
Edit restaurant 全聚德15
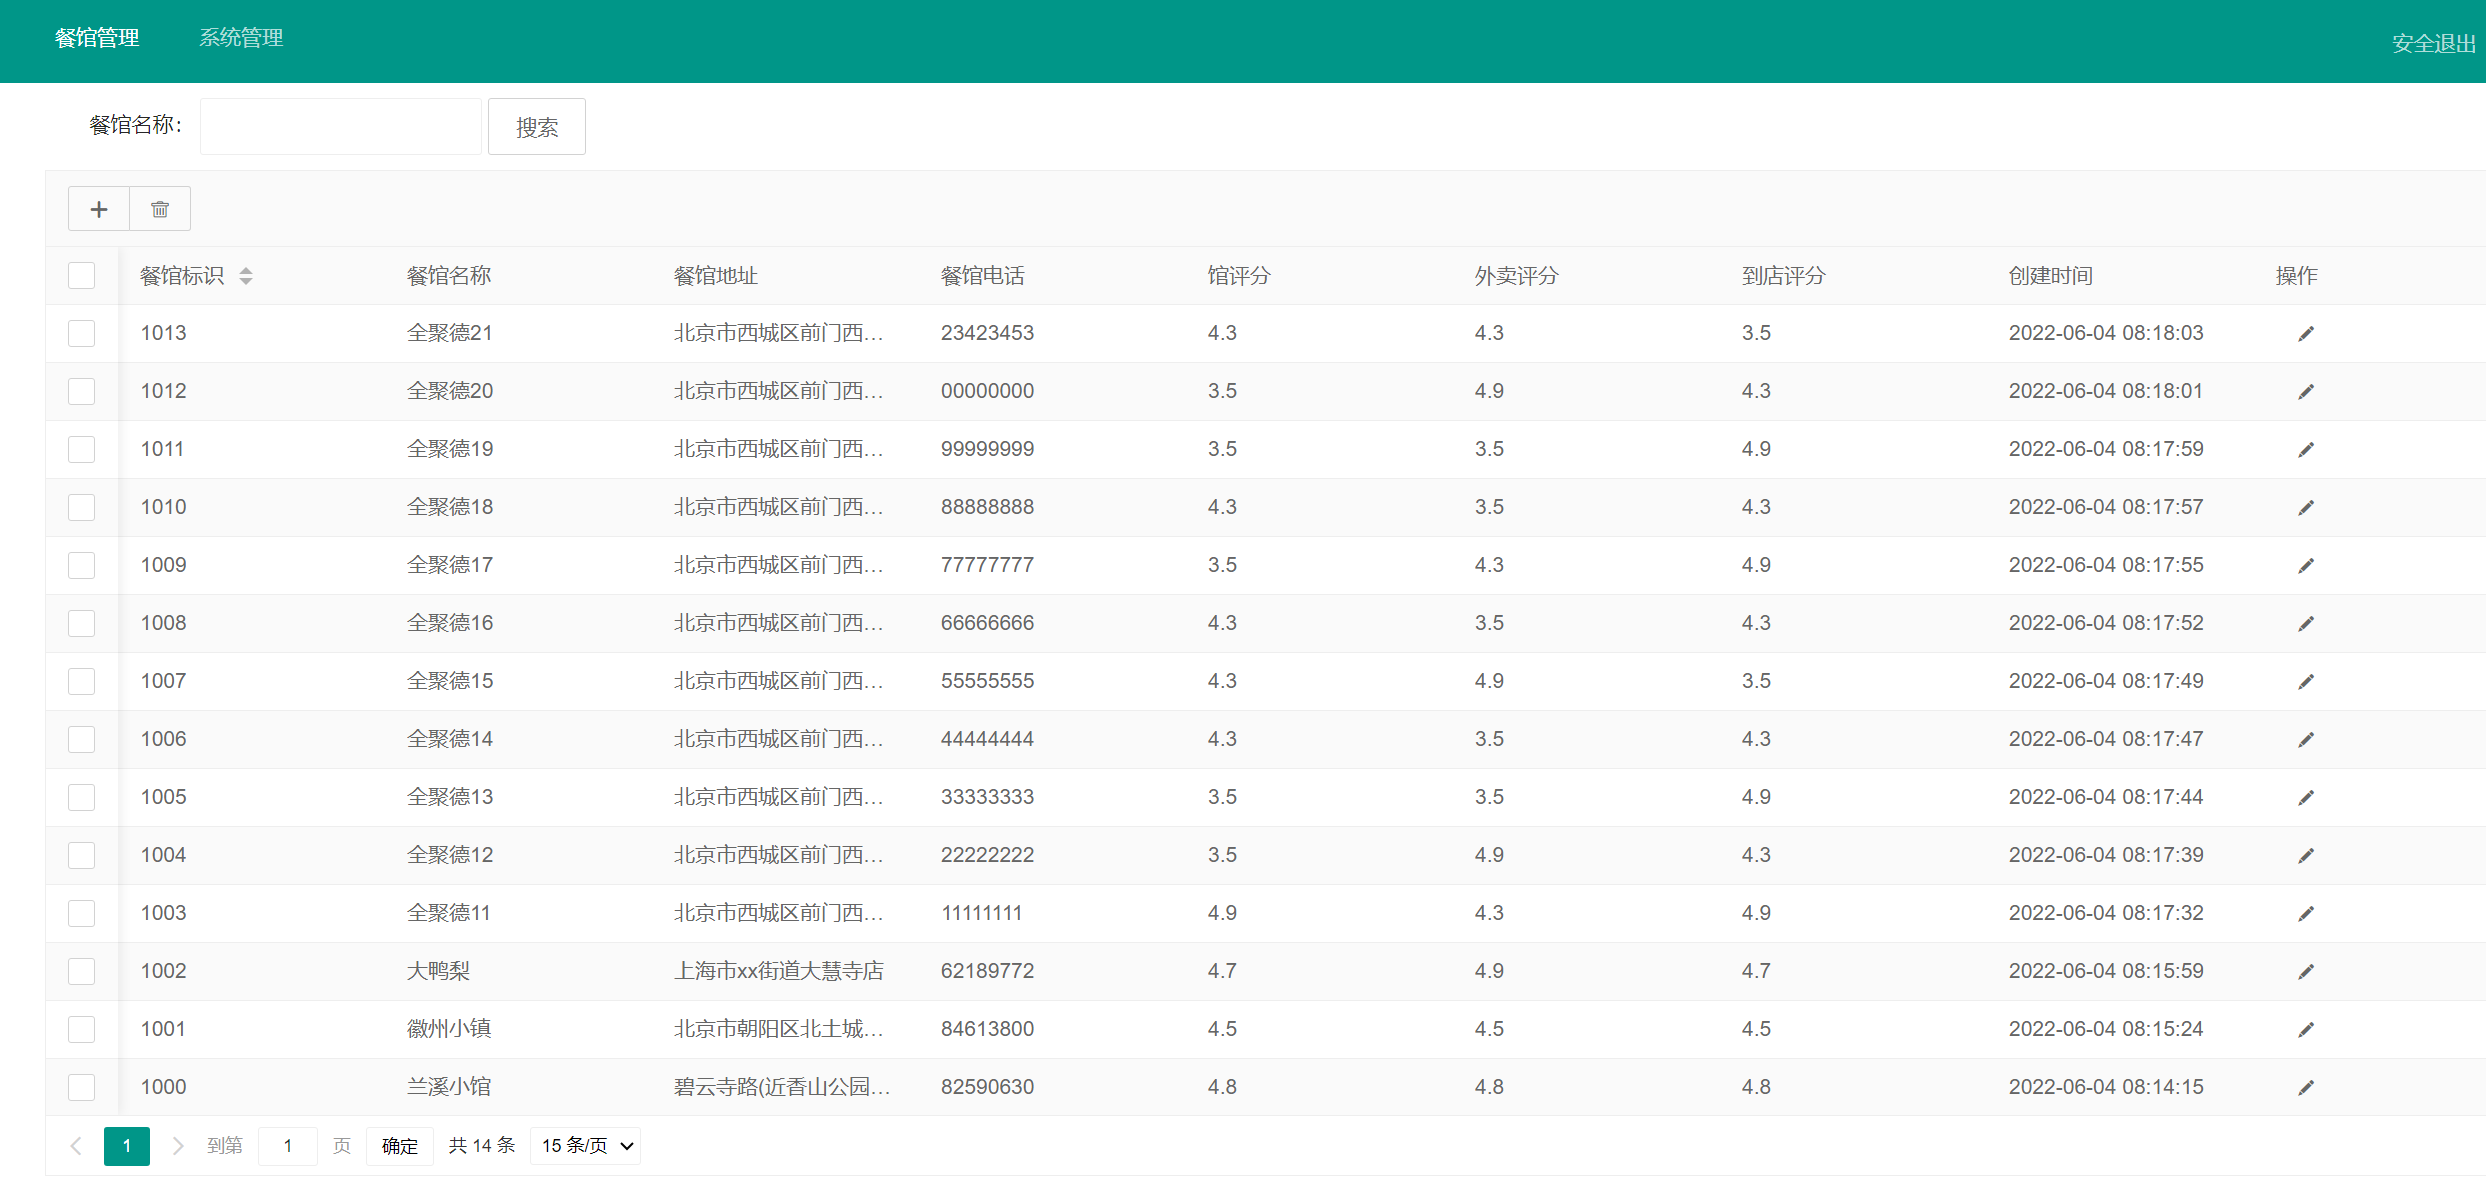2306,681
